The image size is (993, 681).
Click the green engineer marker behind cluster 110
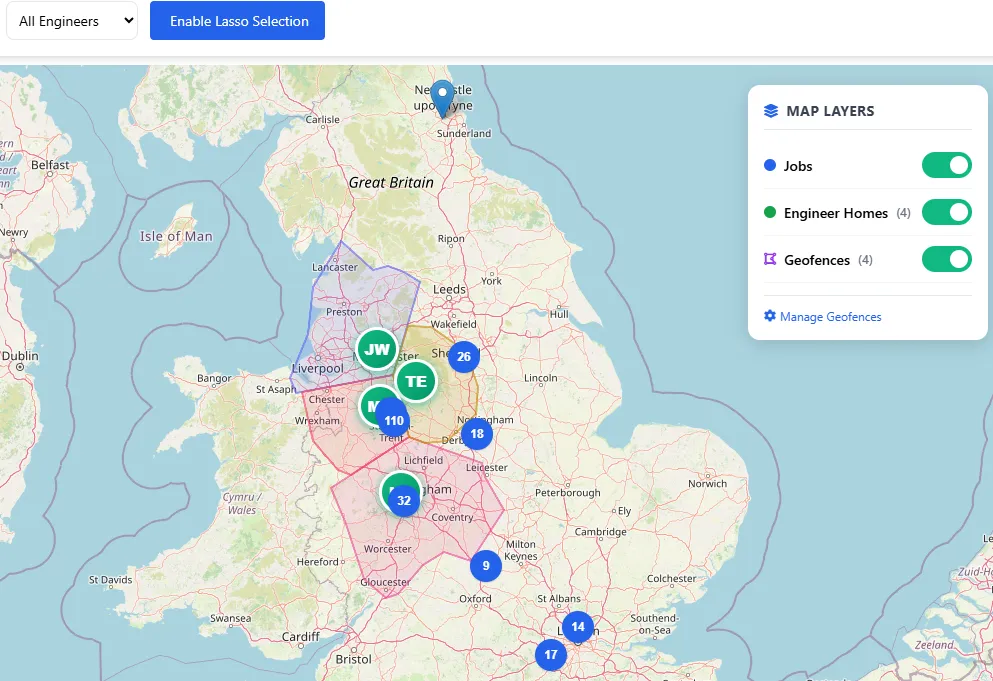(370, 405)
